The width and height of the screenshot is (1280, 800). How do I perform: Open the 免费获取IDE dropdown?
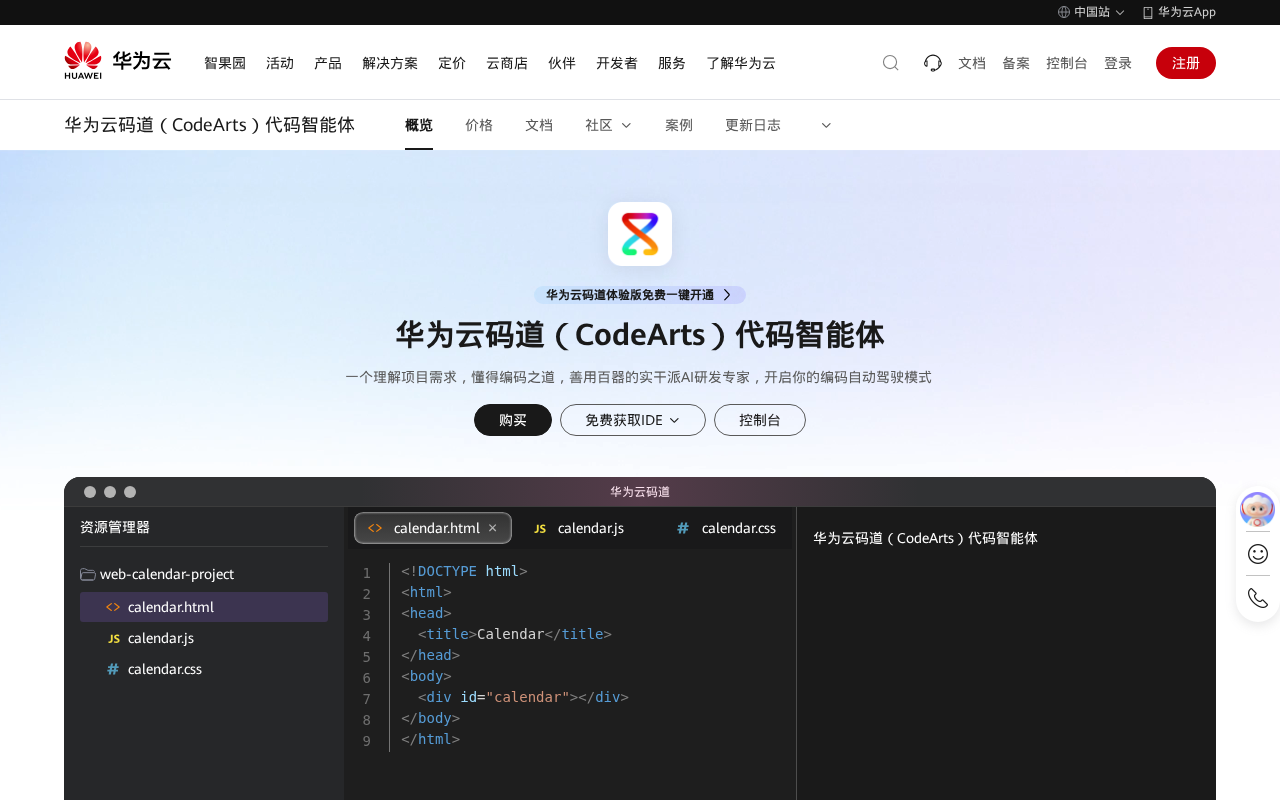(x=633, y=420)
